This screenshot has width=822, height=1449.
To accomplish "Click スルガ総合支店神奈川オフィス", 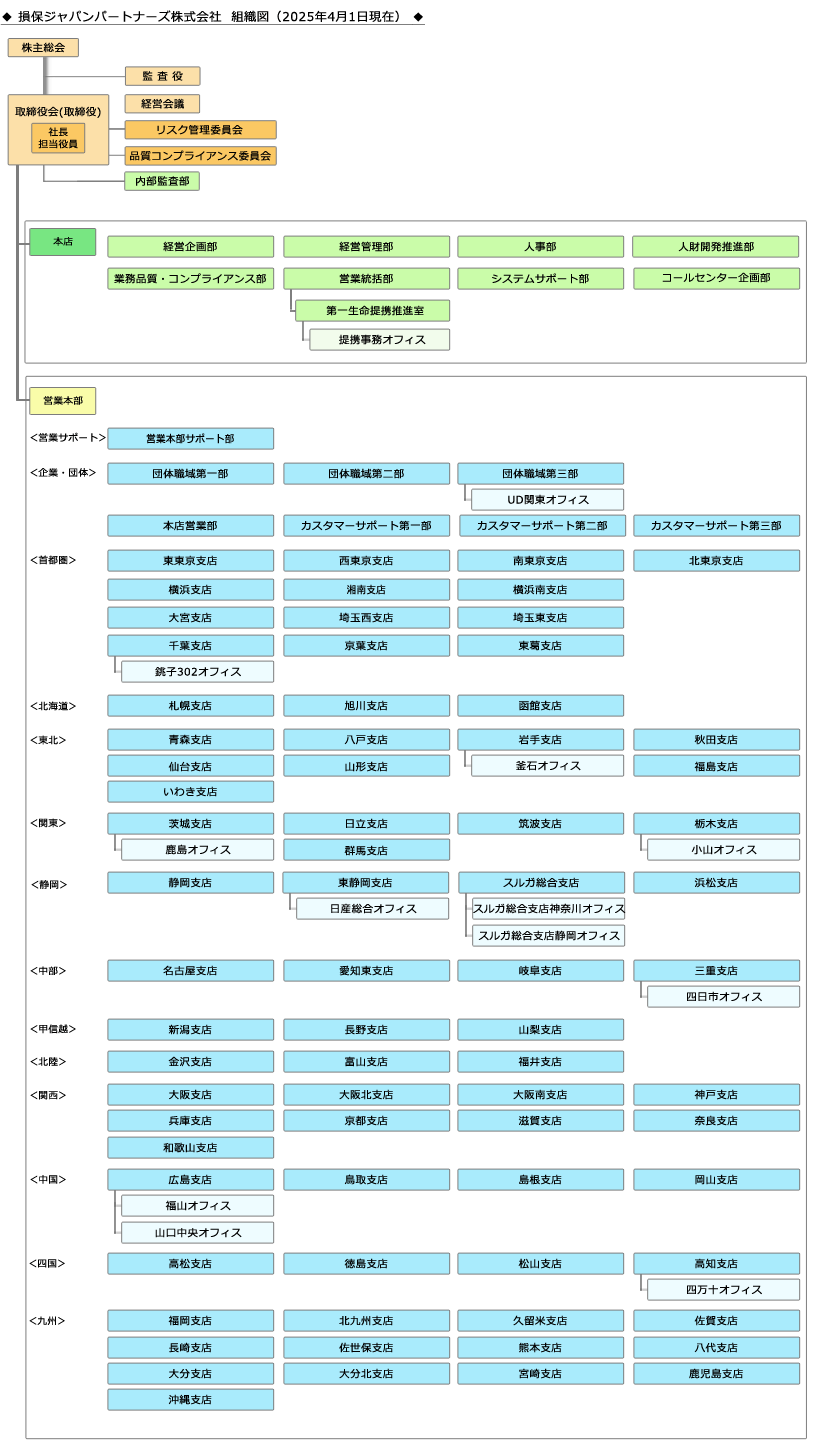I will [x=548, y=909].
